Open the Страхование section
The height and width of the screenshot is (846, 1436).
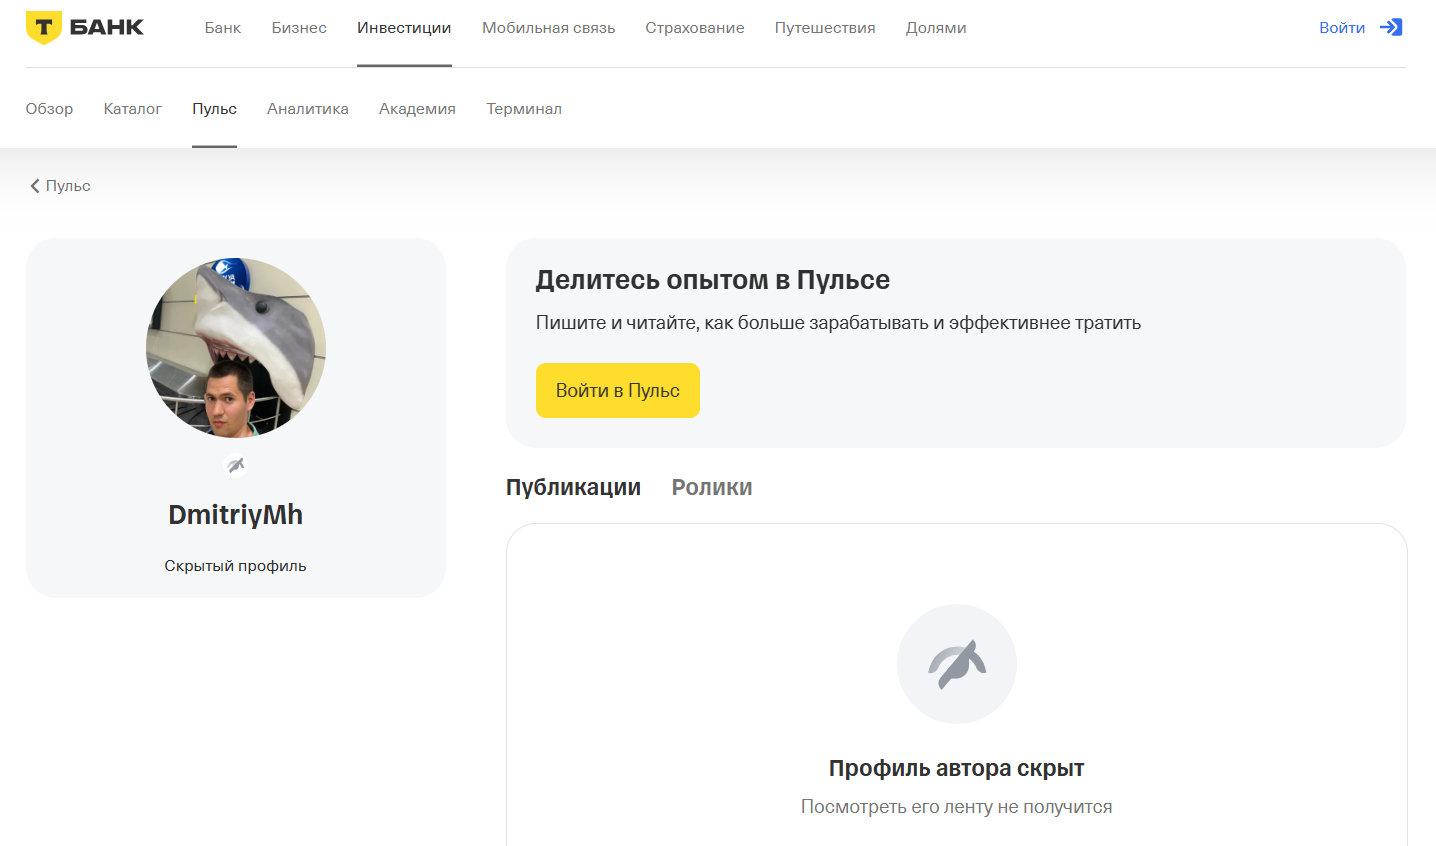695,28
